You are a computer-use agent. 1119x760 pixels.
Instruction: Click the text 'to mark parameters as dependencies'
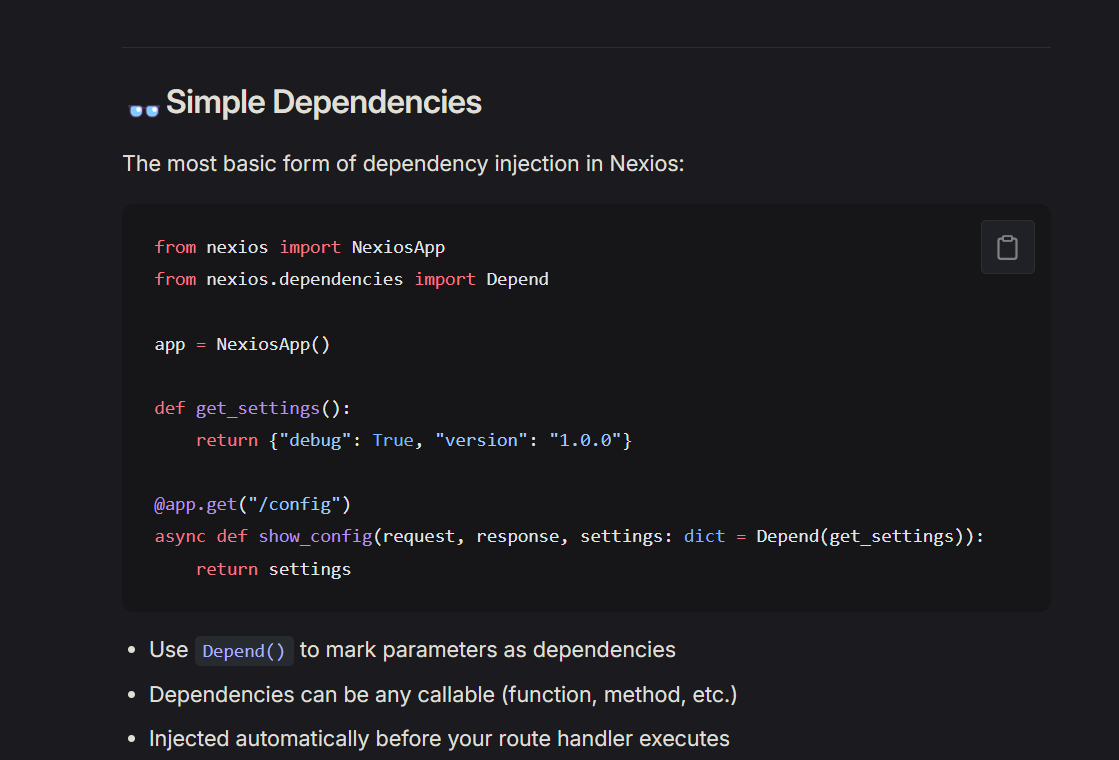487,649
